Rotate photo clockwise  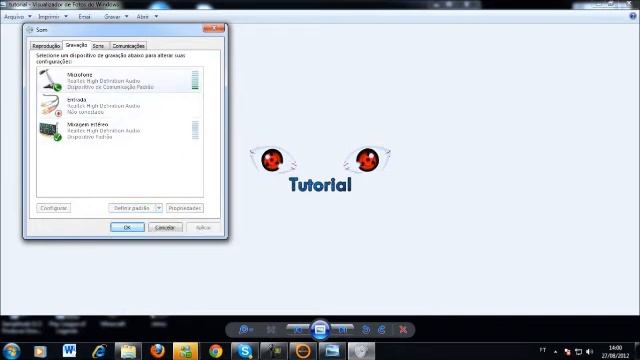coord(382,329)
